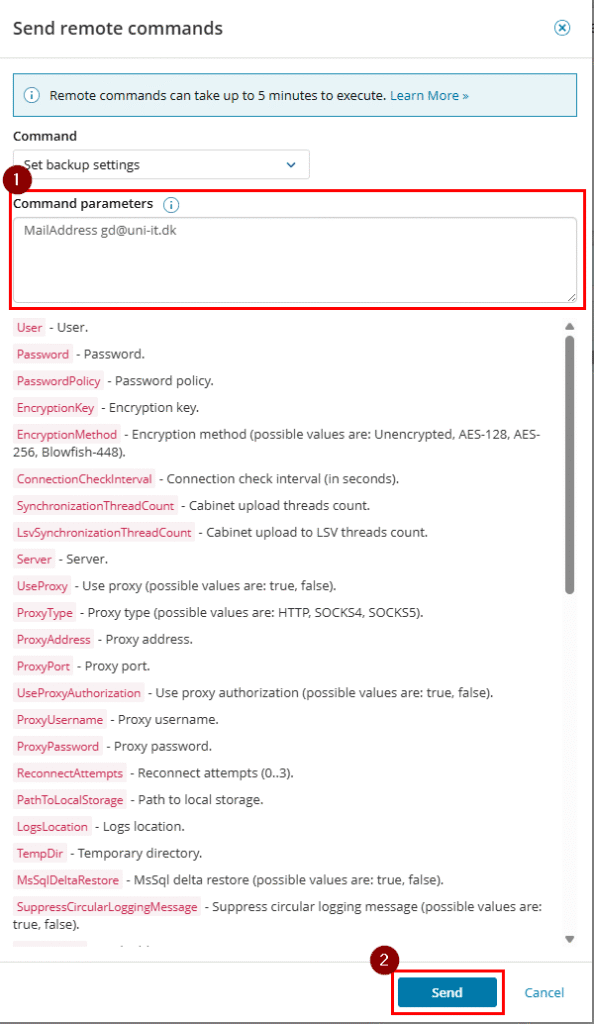The image size is (594, 1024).
Task: Click Command parameters info icon
Action: pos(171,204)
